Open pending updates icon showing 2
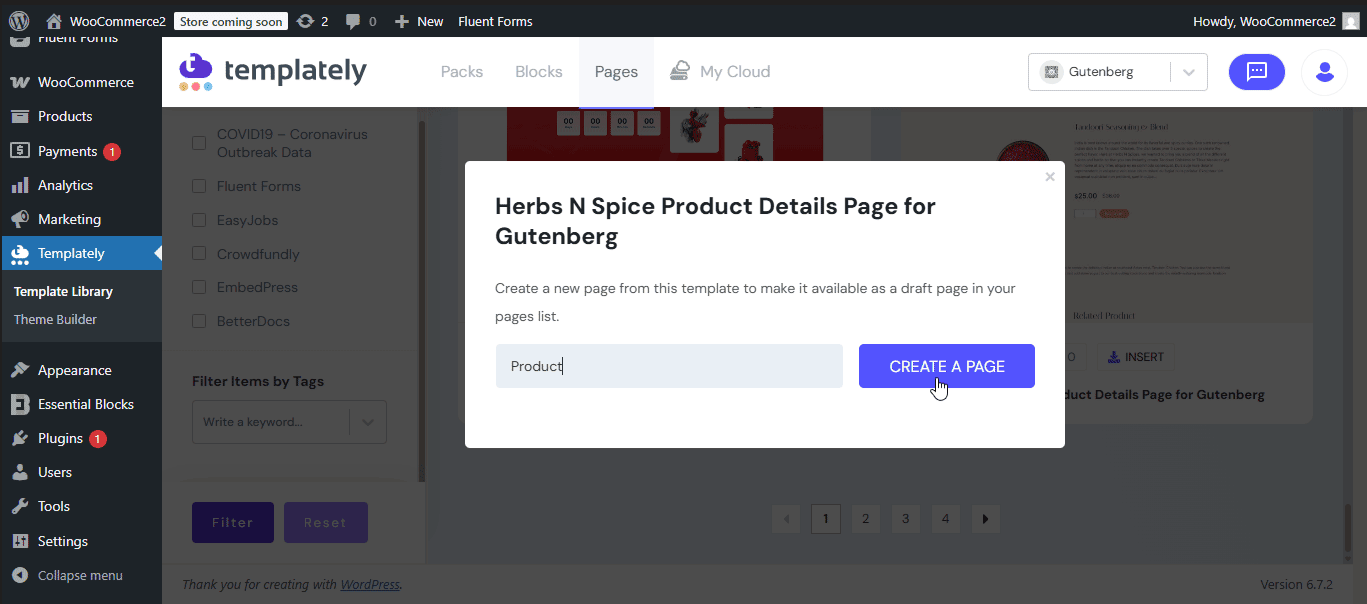 tap(312, 21)
